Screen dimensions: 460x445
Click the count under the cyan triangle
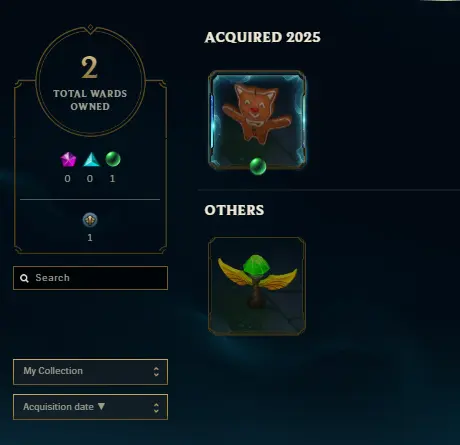tap(90, 179)
